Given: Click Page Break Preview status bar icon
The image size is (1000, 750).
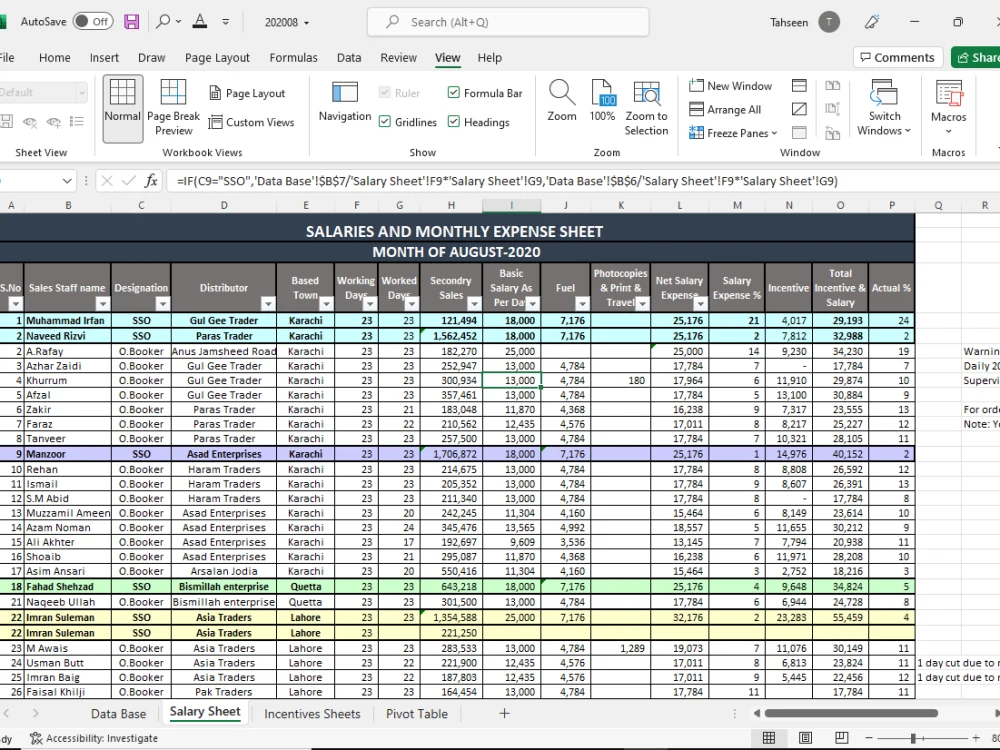Looking at the screenshot, I should pyautogui.click(x=842, y=738).
